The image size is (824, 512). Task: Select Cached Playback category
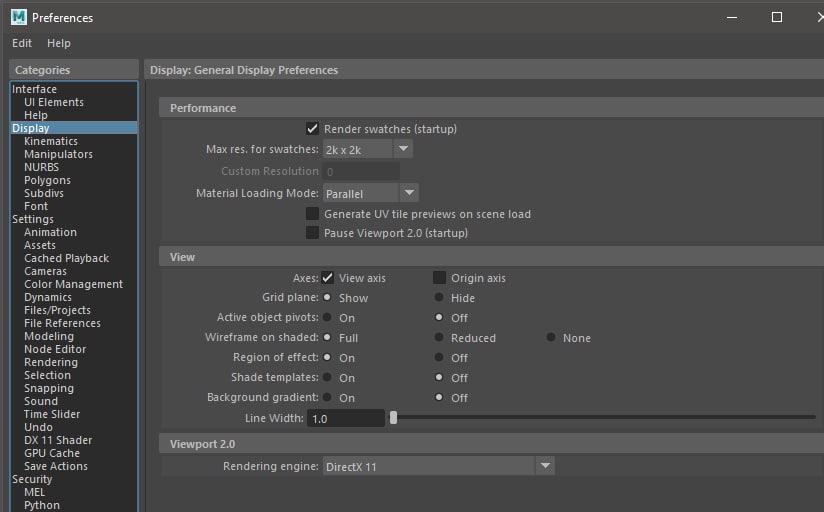pos(74,258)
